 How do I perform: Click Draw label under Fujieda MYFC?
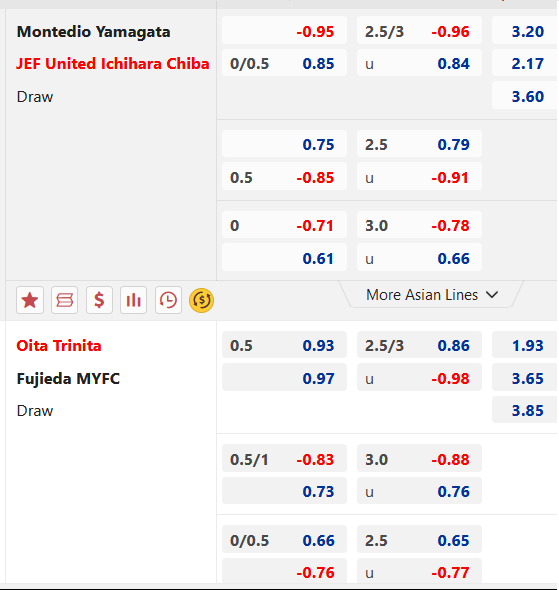click(x=35, y=411)
